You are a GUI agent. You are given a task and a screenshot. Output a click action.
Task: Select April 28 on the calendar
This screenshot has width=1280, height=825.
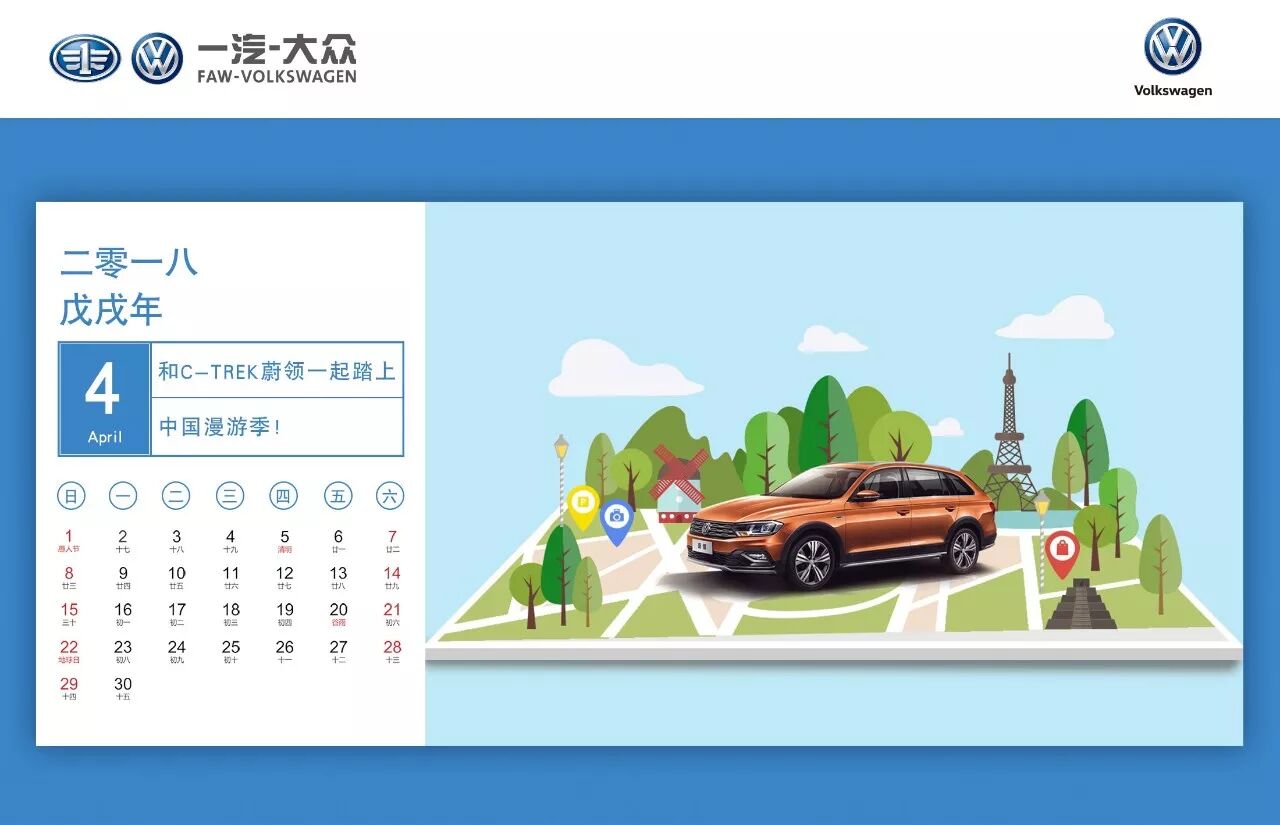click(x=392, y=651)
